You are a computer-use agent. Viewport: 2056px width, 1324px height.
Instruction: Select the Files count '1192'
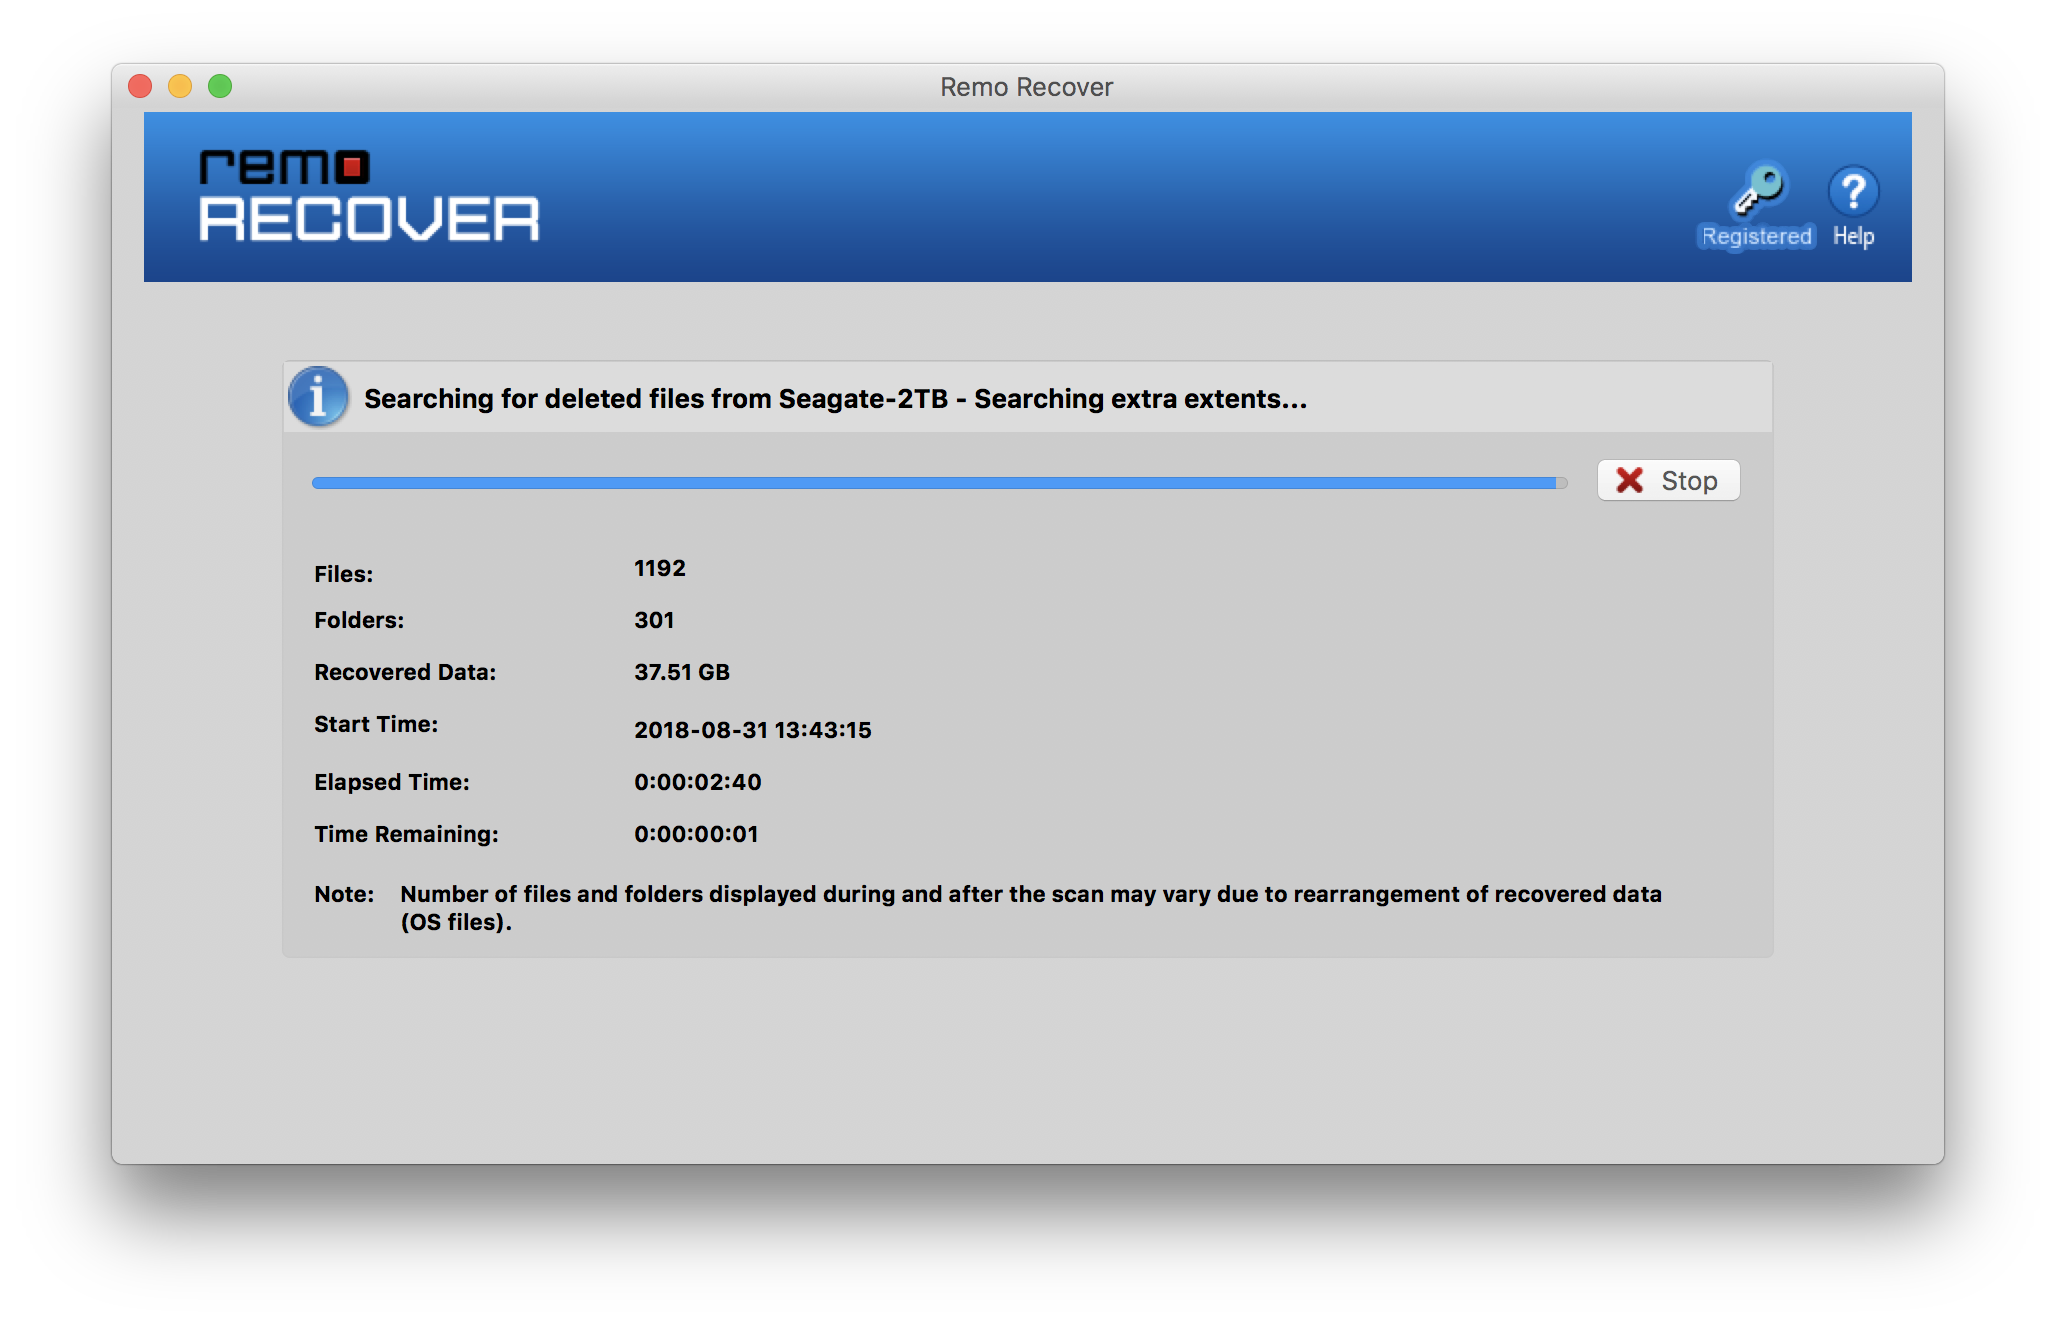point(660,569)
